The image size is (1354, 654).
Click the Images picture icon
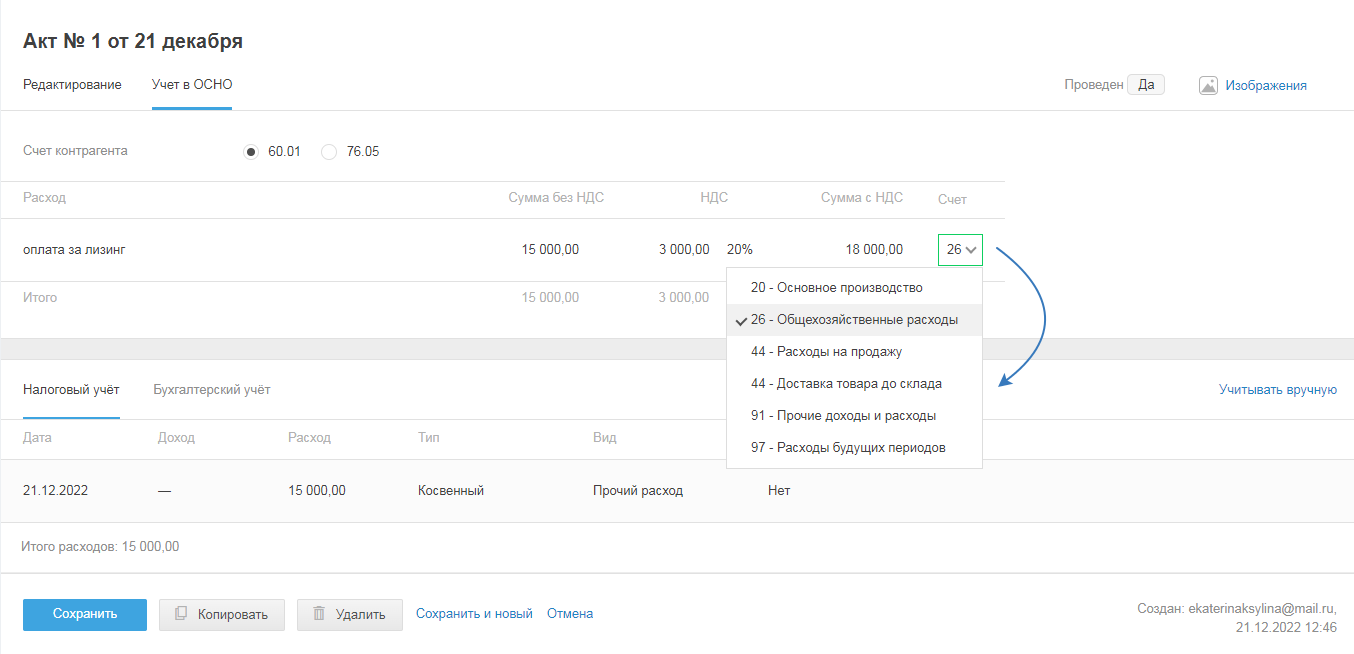pos(1208,86)
